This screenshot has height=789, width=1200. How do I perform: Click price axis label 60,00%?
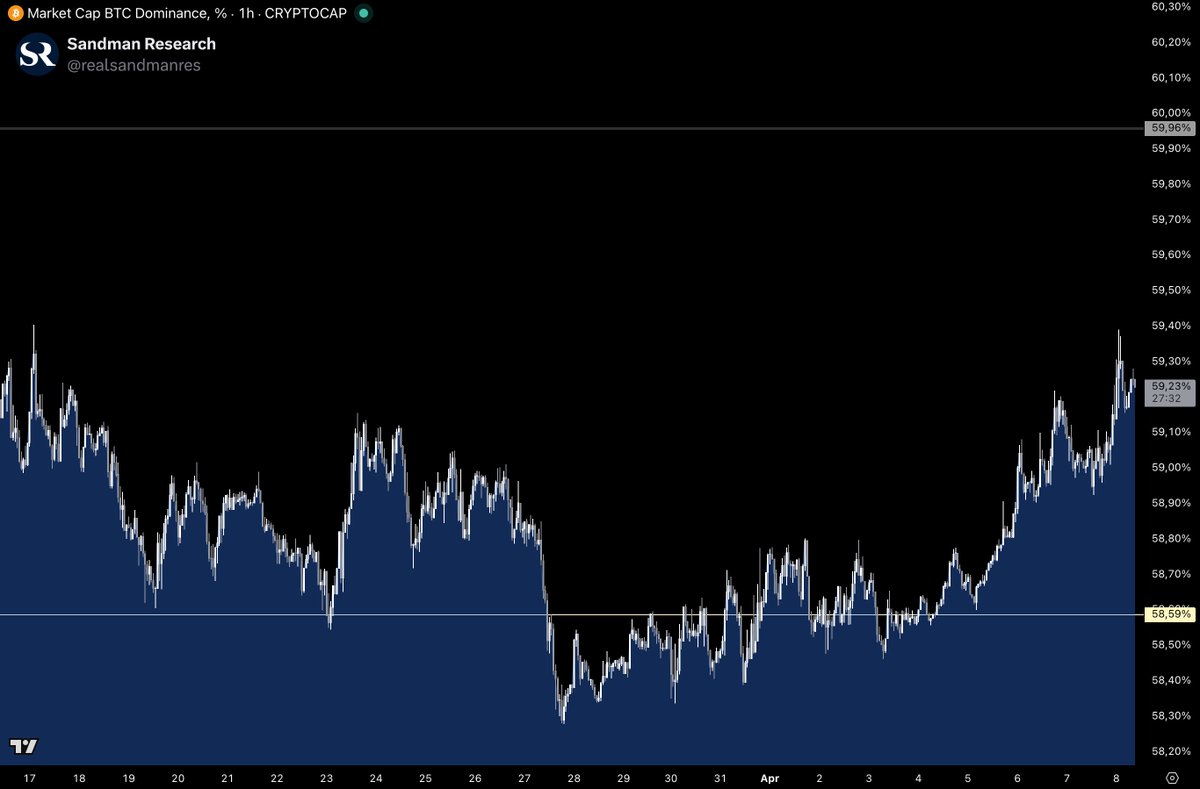(x=1171, y=113)
